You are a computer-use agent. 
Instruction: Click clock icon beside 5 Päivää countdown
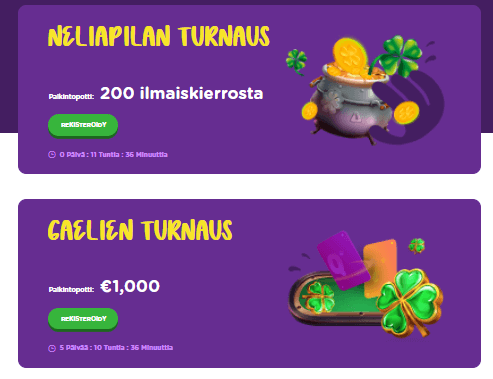point(52,348)
